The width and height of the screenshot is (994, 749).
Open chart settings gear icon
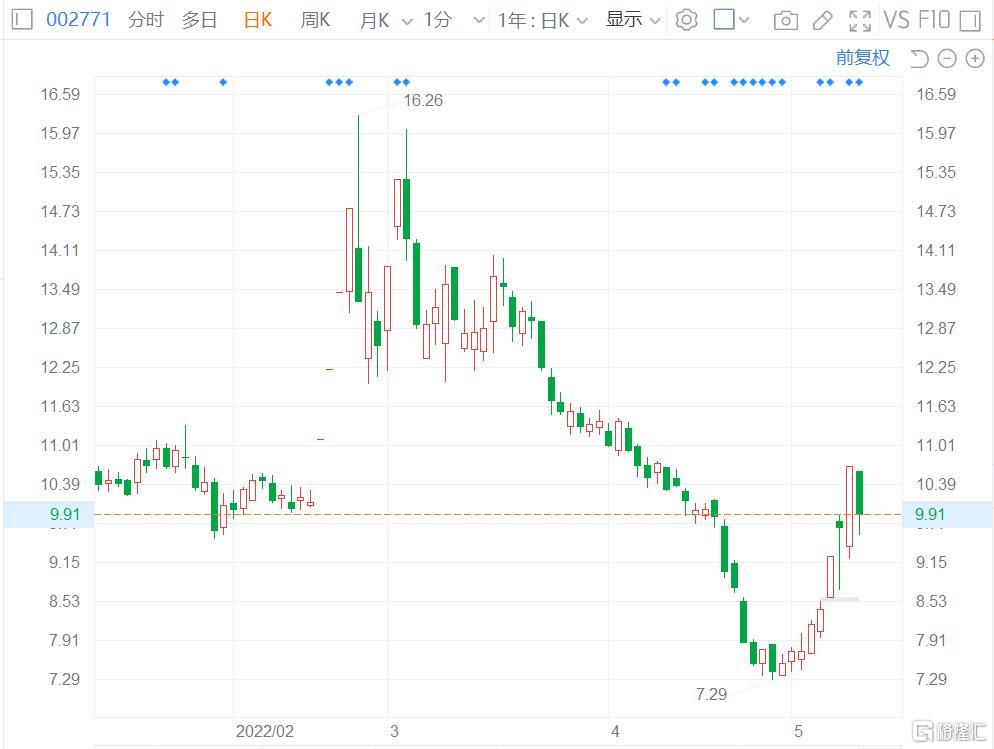click(686, 20)
